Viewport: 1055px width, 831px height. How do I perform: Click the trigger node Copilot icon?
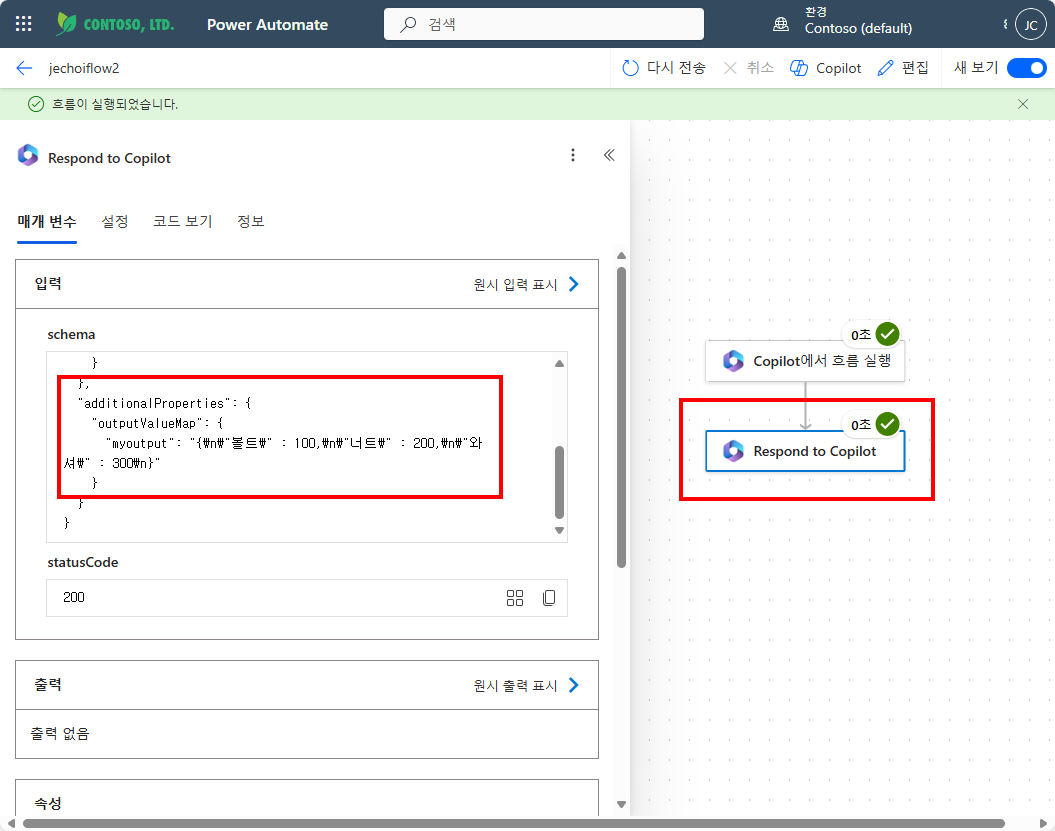pos(733,361)
